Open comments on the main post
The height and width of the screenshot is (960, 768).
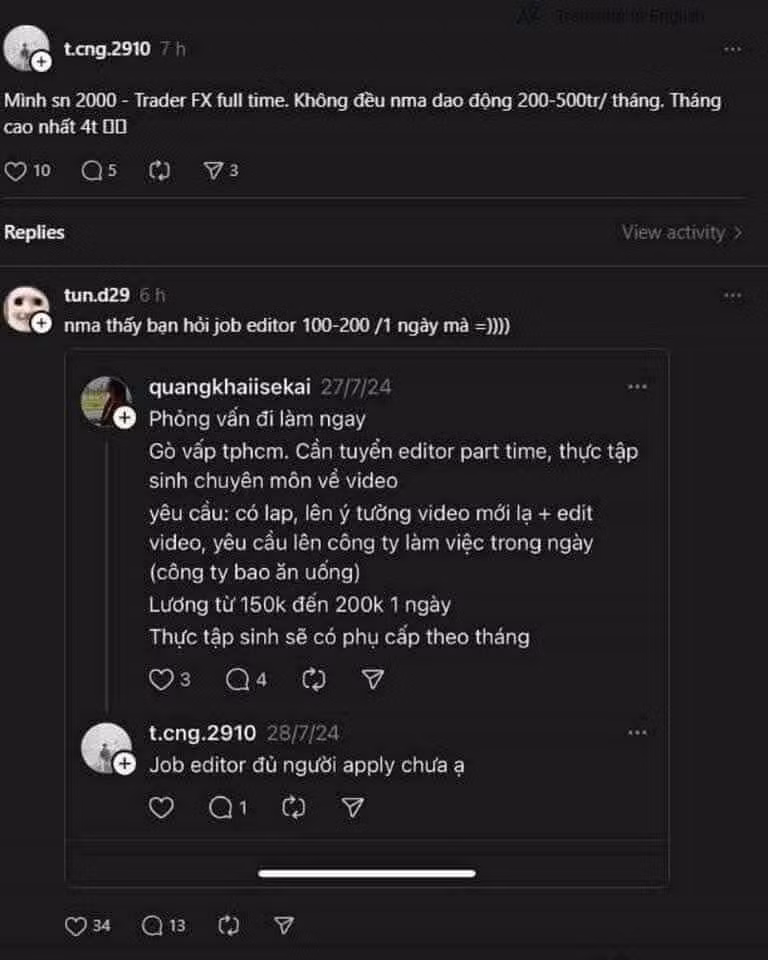(92, 171)
